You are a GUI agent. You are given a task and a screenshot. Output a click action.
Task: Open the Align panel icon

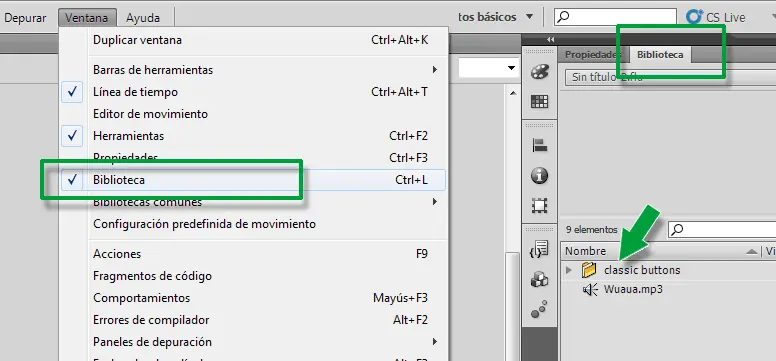click(539, 145)
